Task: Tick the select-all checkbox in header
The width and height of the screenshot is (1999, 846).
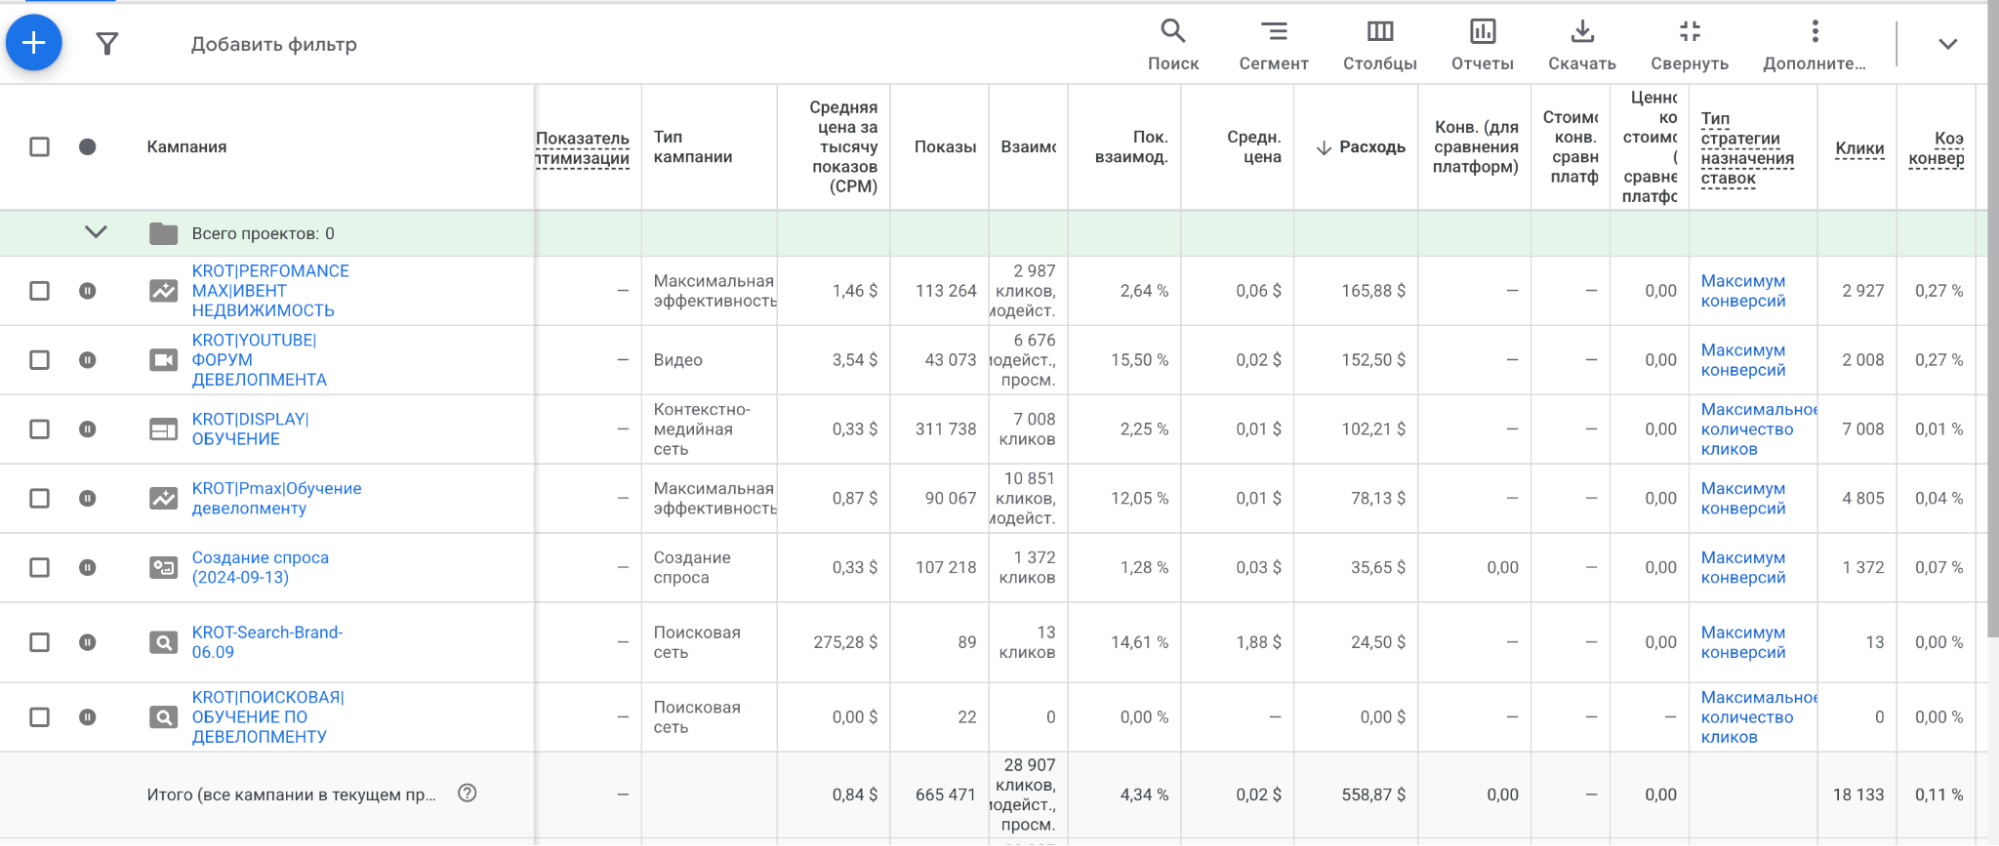Action: 39,147
